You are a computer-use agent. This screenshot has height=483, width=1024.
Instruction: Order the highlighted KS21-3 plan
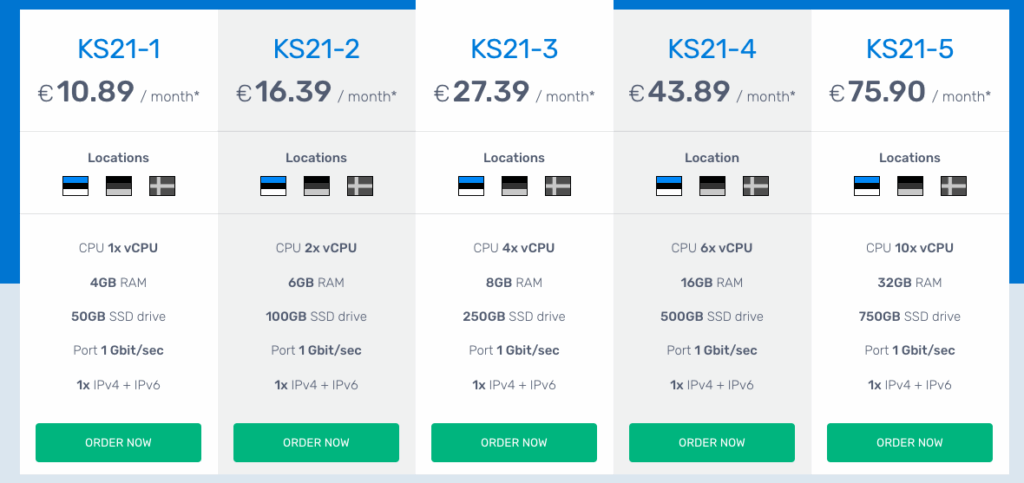(514, 443)
